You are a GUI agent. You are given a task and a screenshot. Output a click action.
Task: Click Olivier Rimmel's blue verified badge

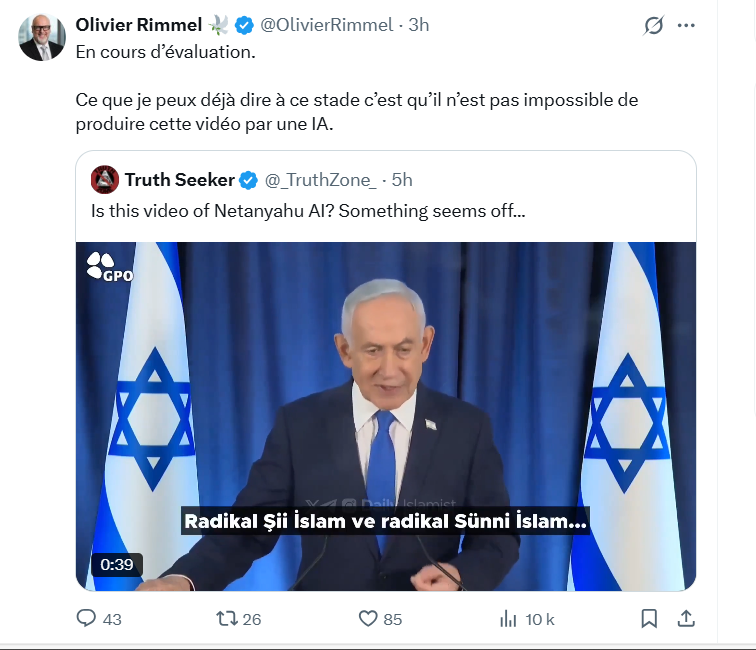click(x=244, y=25)
